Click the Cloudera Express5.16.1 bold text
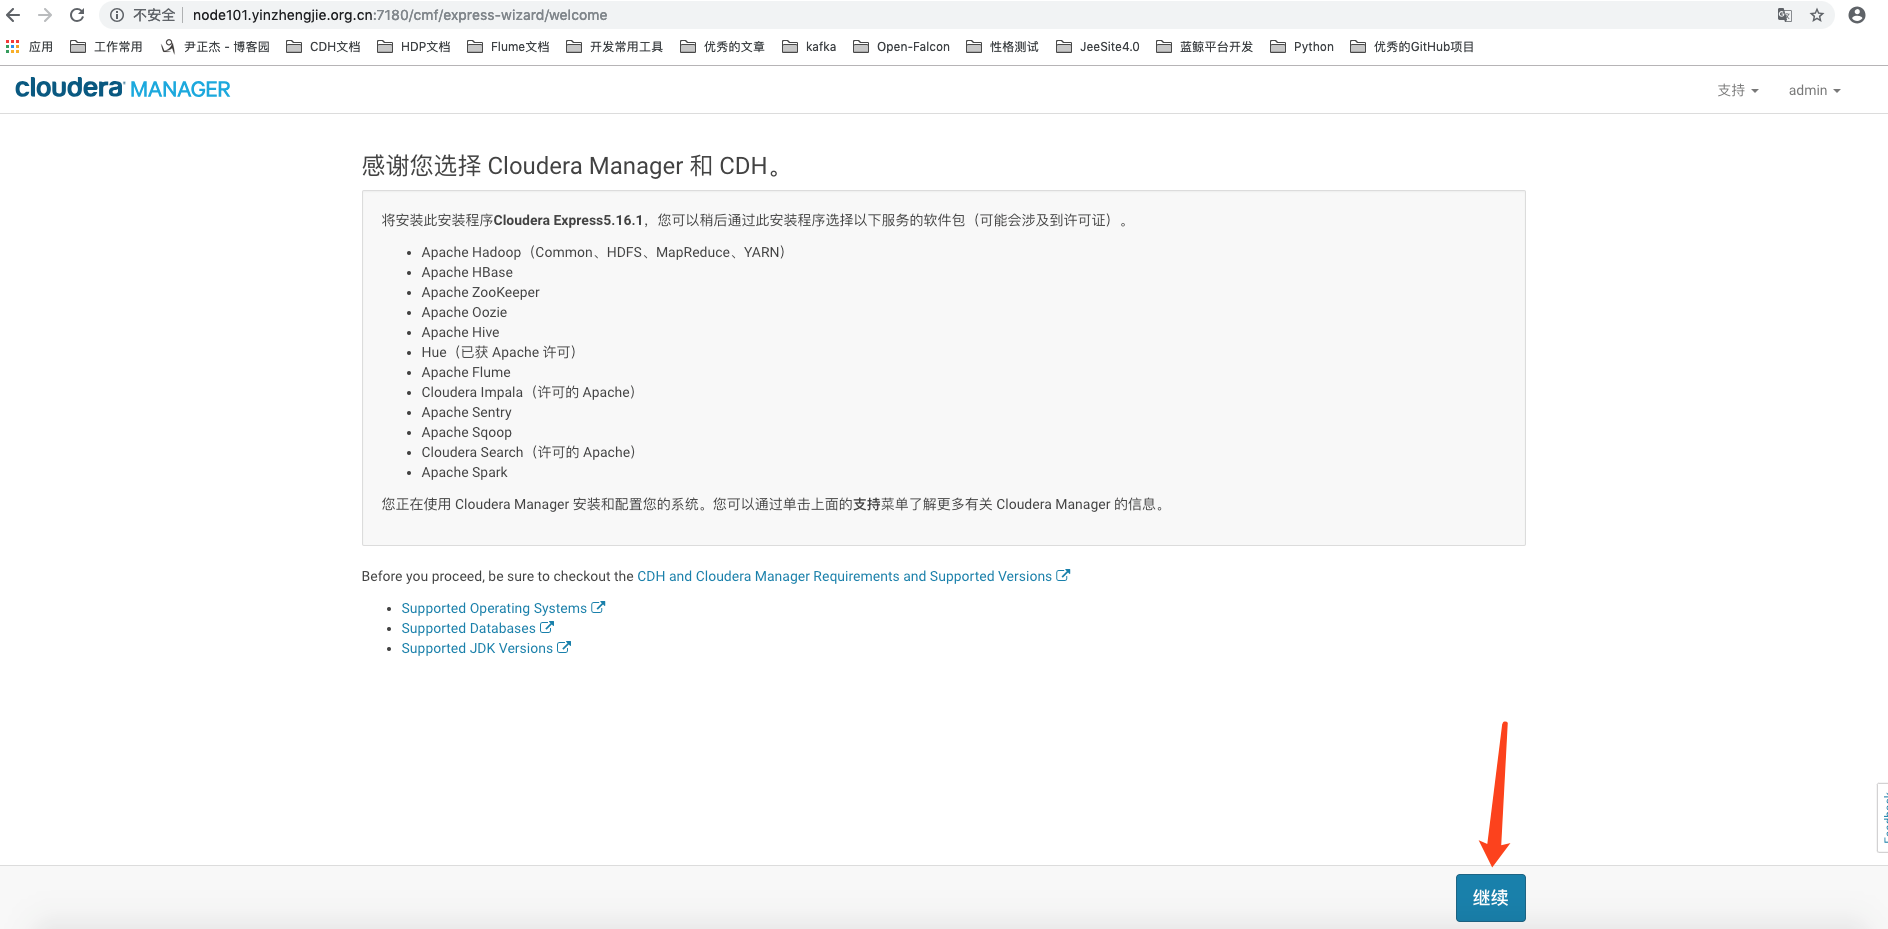The image size is (1888, 929). pos(568,220)
